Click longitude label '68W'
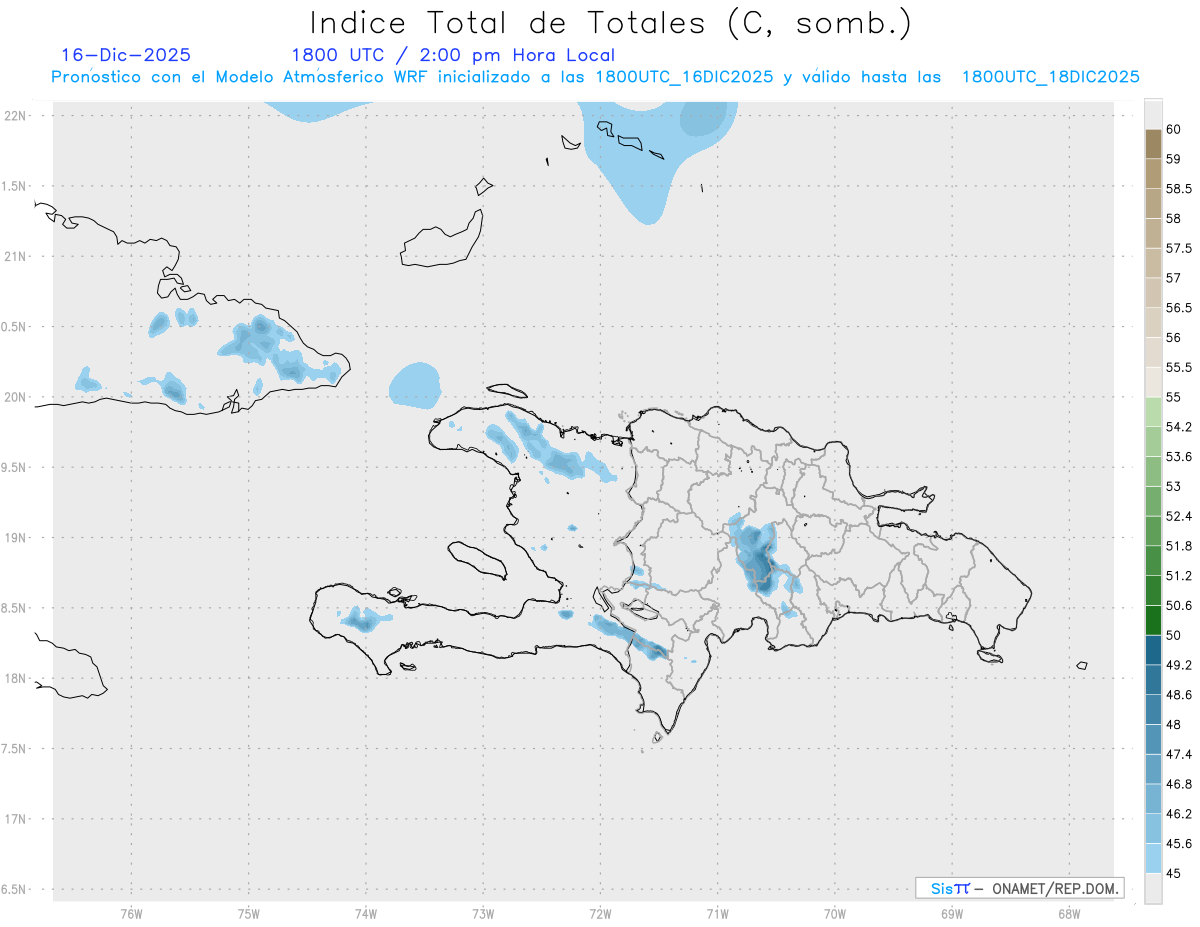 (x=1069, y=913)
